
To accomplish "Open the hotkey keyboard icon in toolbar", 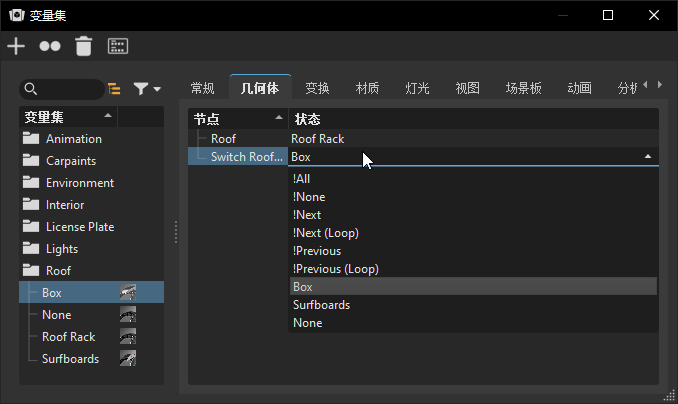I will point(118,46).
